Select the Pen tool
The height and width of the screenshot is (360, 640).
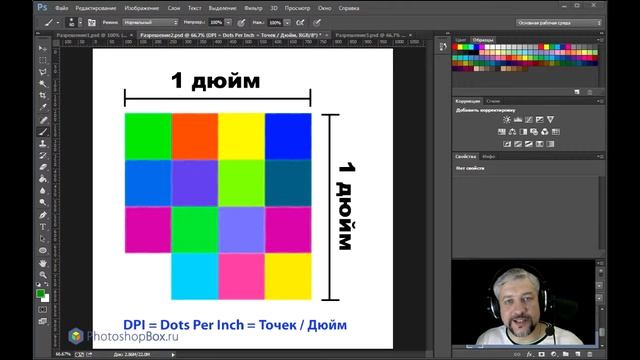point(42,215)
